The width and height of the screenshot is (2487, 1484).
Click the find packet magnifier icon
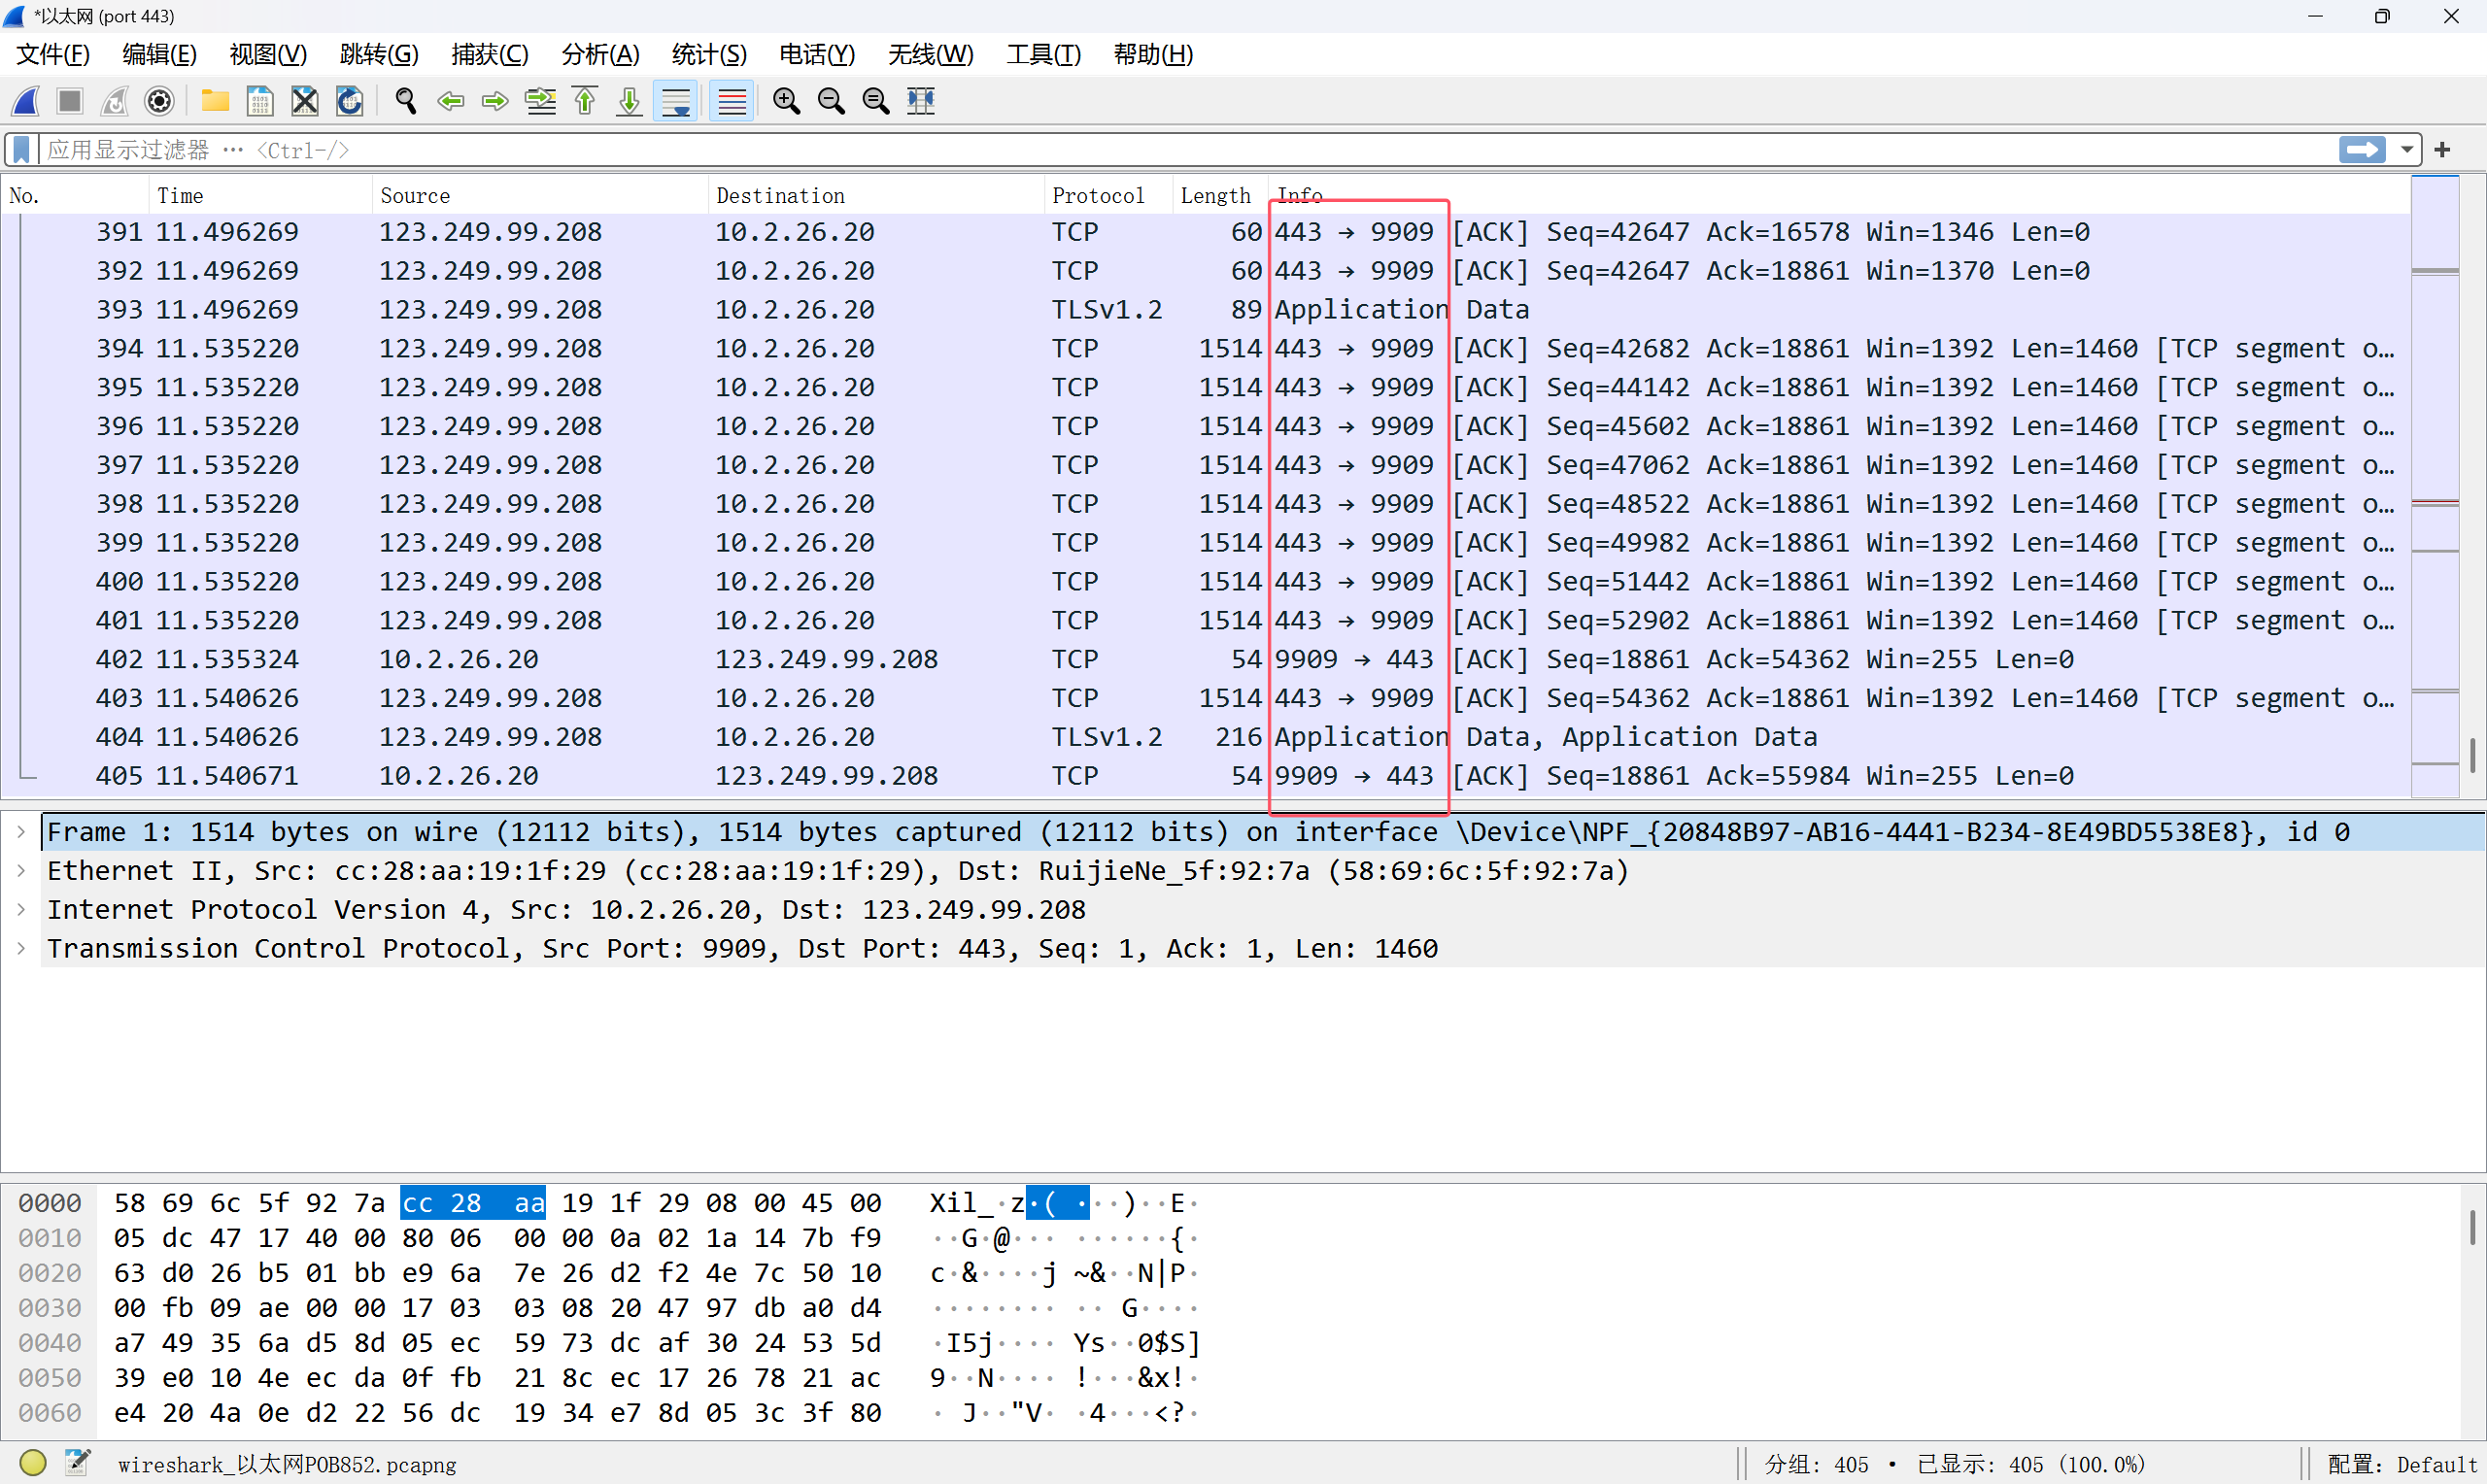tap(405, 101)
